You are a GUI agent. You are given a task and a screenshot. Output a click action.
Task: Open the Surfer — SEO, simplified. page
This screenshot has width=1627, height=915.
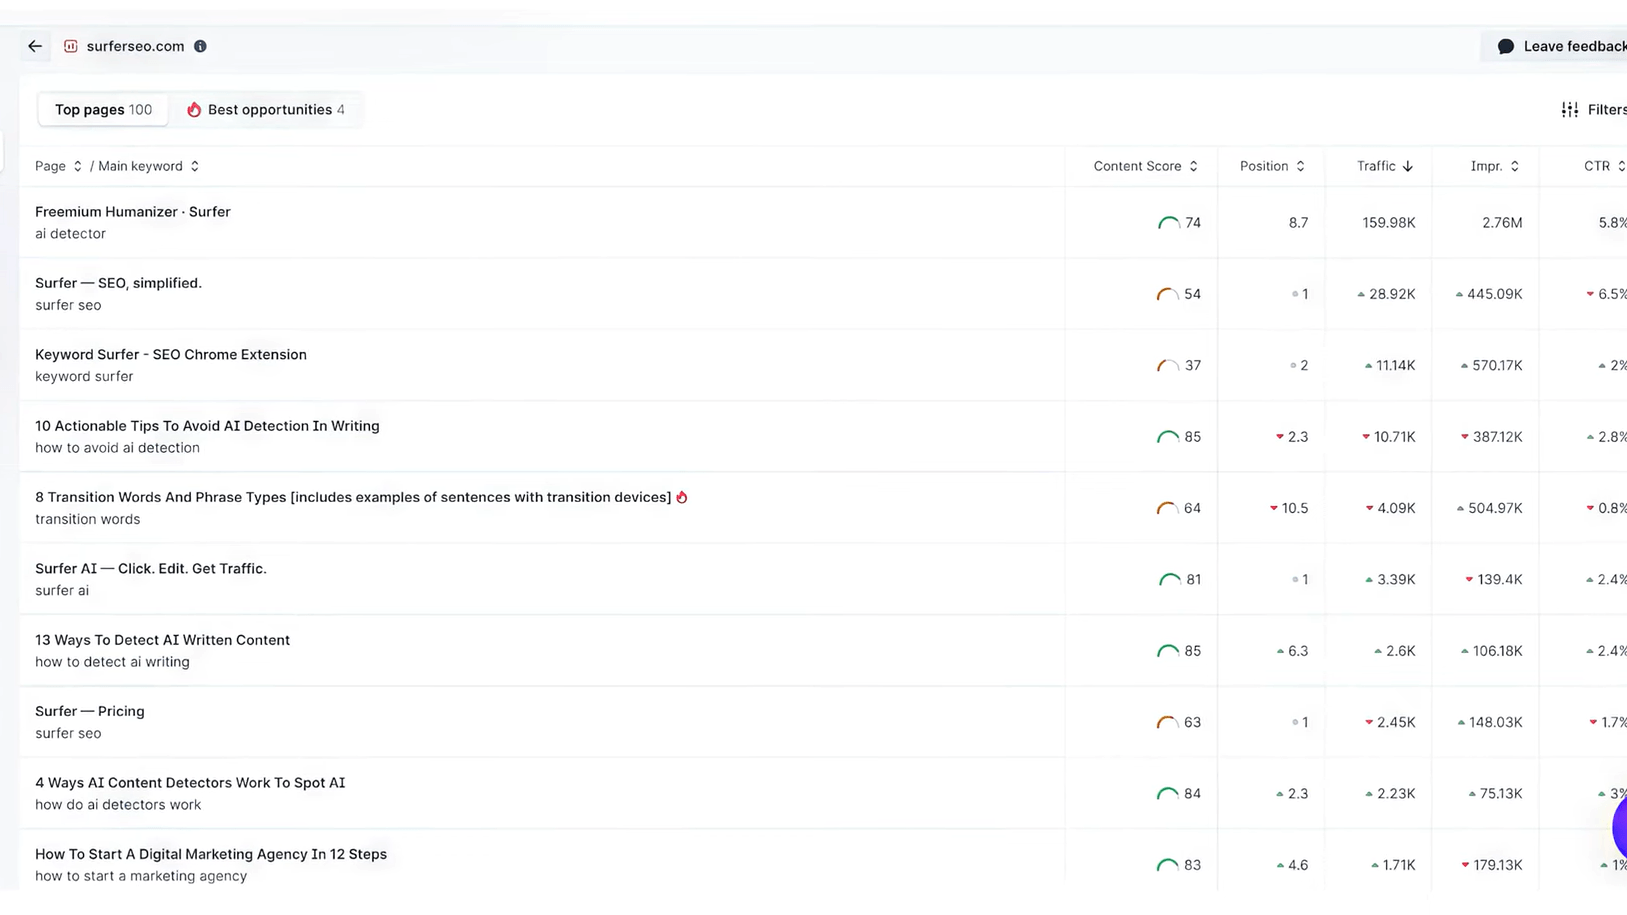point(118,283)
